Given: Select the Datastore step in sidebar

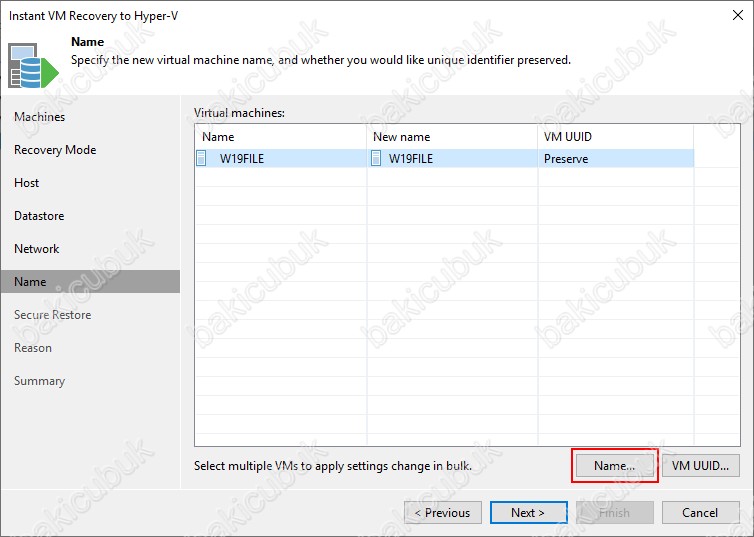Looking at the screenshot, I should (x=39, y=216).
